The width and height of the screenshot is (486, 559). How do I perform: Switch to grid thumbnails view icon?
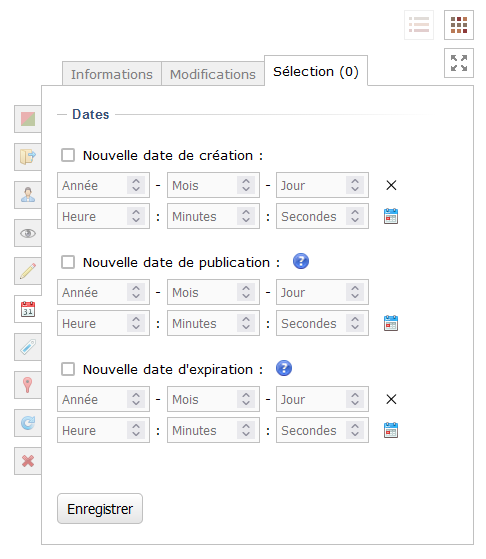coord(459,25)
